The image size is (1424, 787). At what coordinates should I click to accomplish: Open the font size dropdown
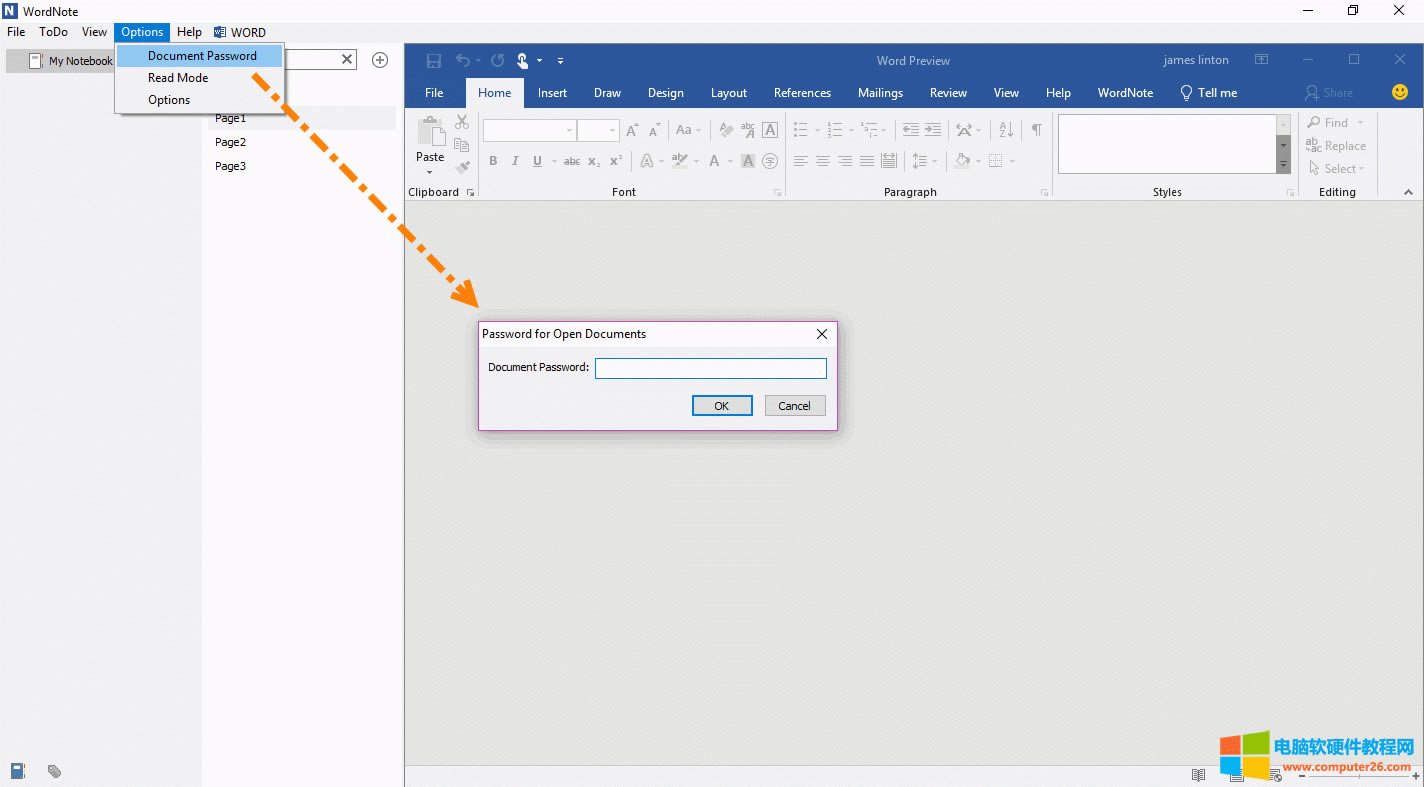click(612, 130)
